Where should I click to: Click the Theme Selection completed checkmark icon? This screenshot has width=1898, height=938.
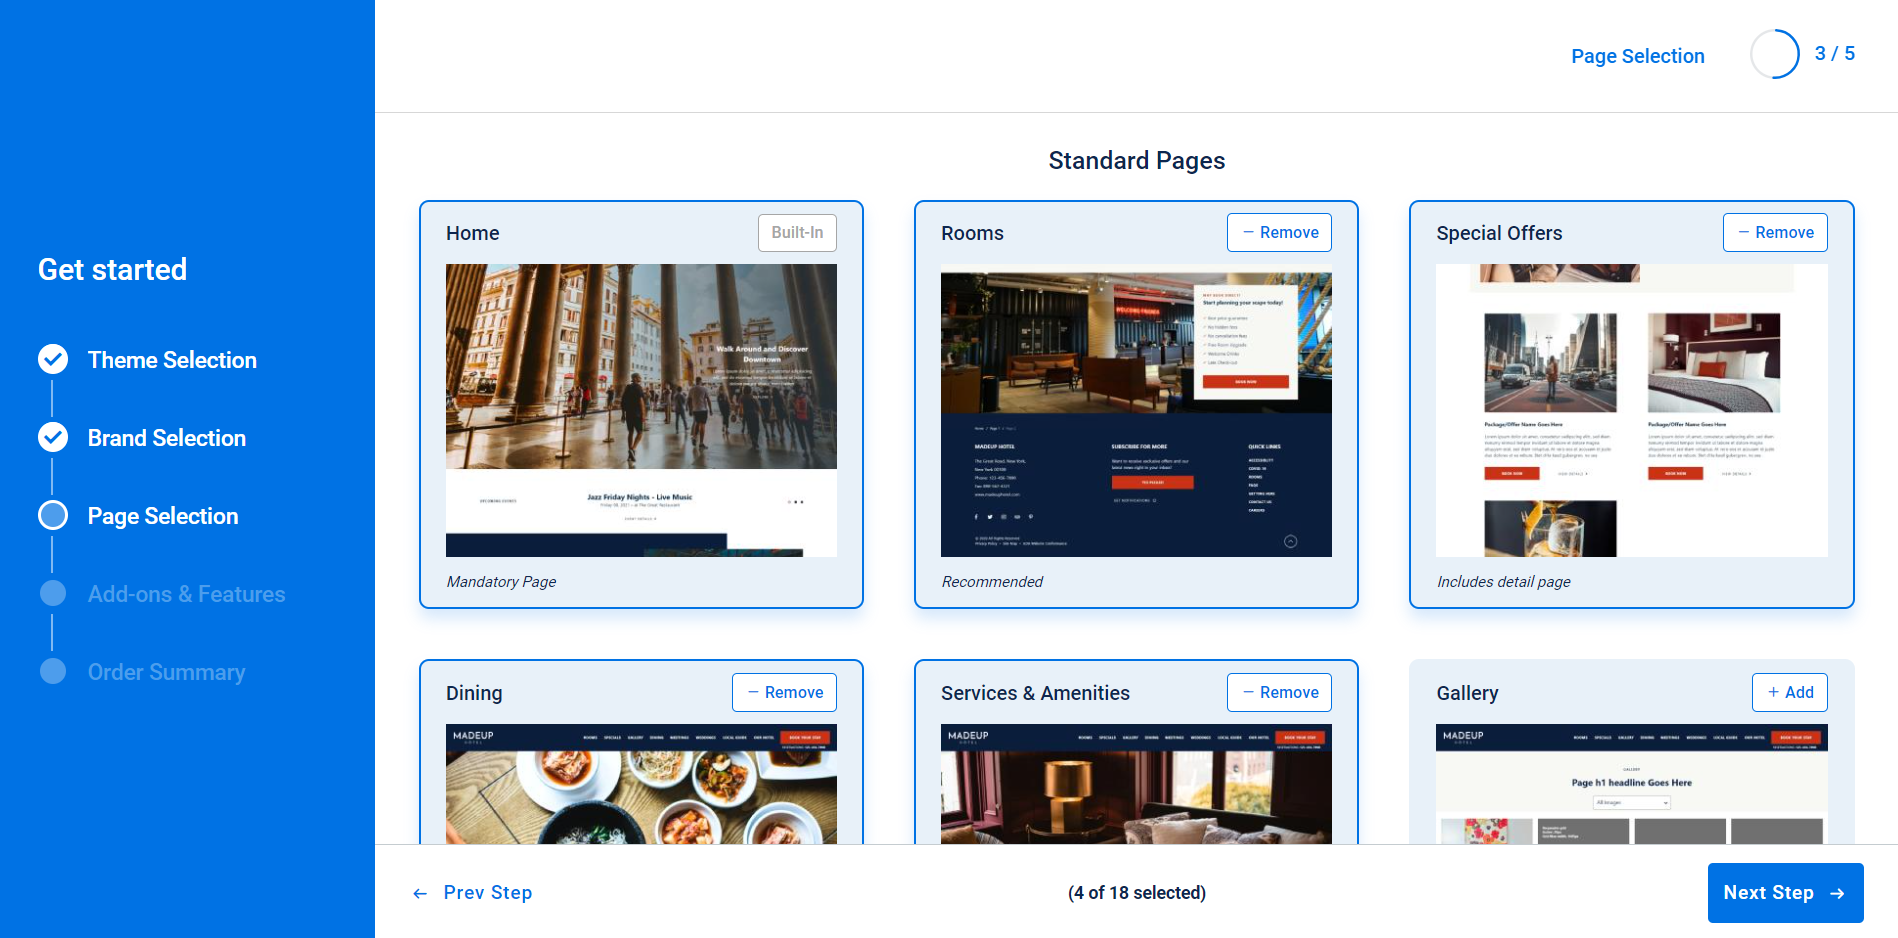pyautogui.click(x=53, y=359)
